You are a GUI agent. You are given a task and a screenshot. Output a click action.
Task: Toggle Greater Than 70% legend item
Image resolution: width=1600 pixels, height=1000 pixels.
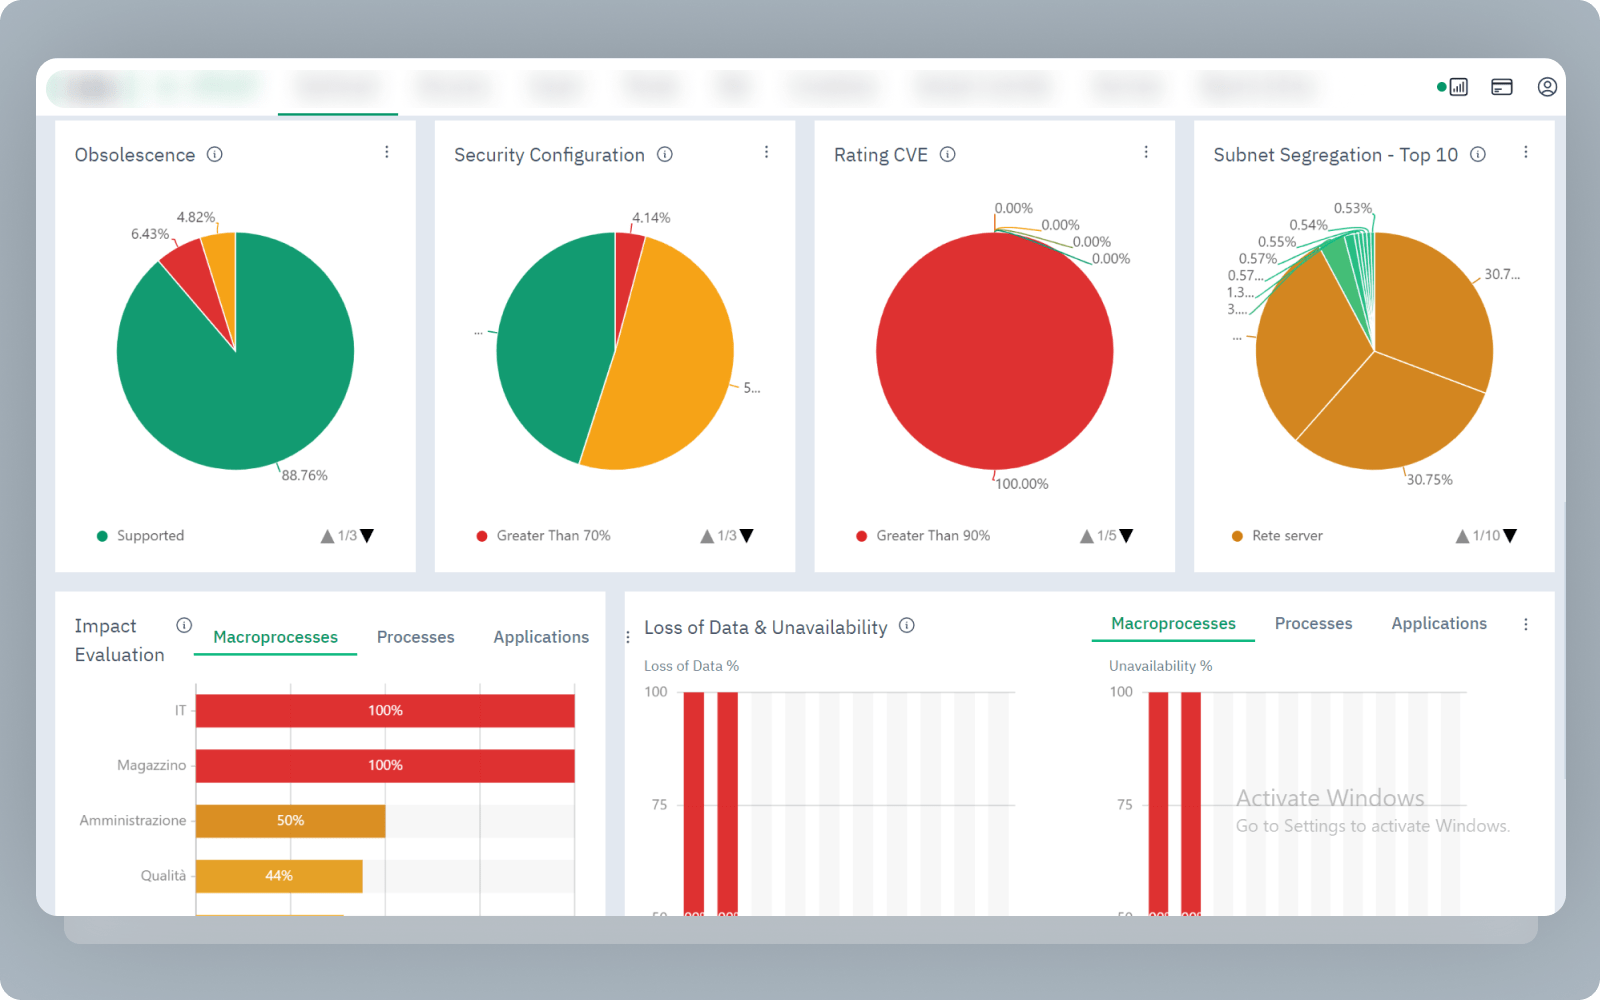click(x=544, y=536)
